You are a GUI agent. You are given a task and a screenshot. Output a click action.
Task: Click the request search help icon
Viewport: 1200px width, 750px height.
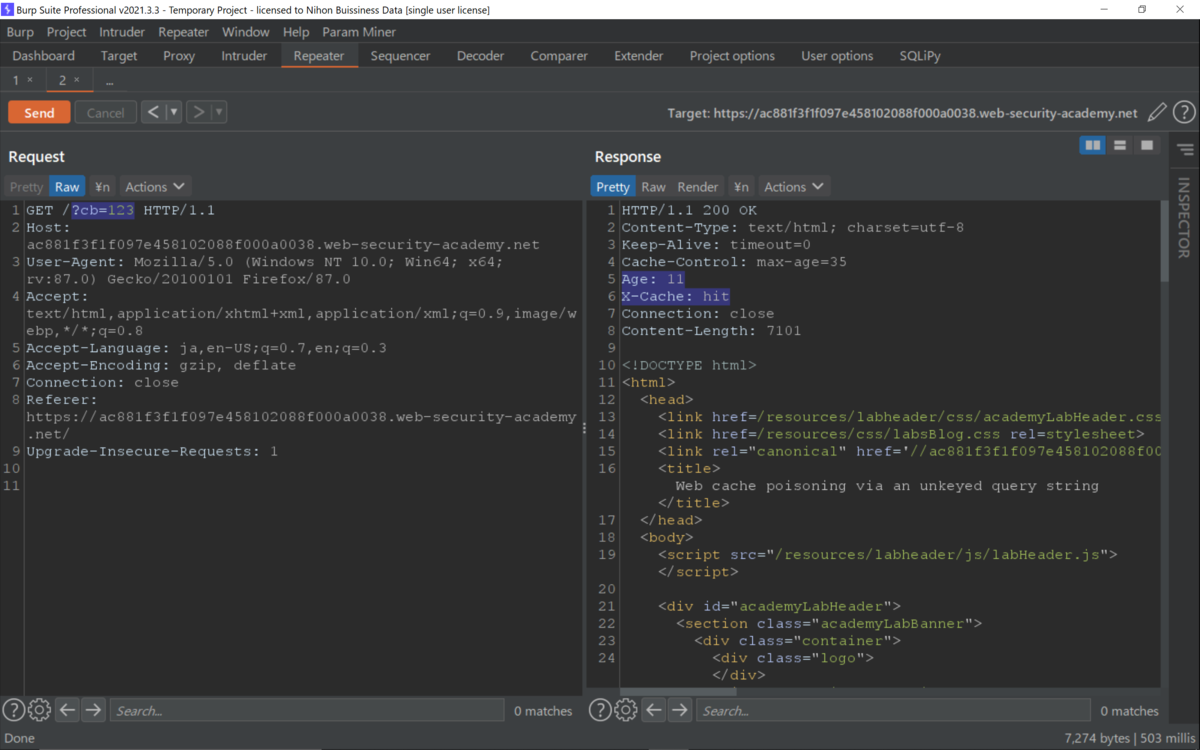coord(13,710)
